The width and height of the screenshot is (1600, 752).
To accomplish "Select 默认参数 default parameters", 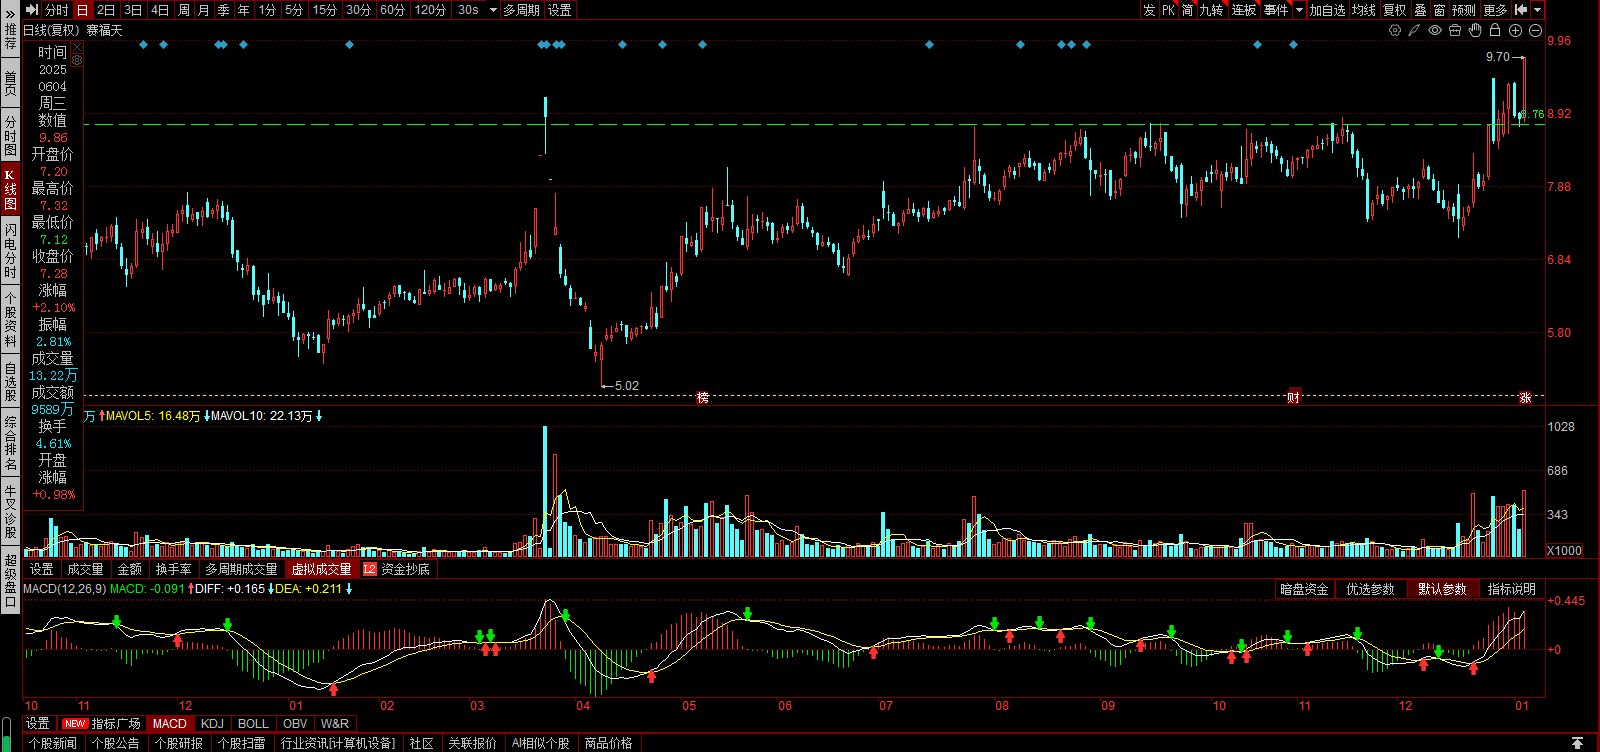I will click(x=1442, y=589).
